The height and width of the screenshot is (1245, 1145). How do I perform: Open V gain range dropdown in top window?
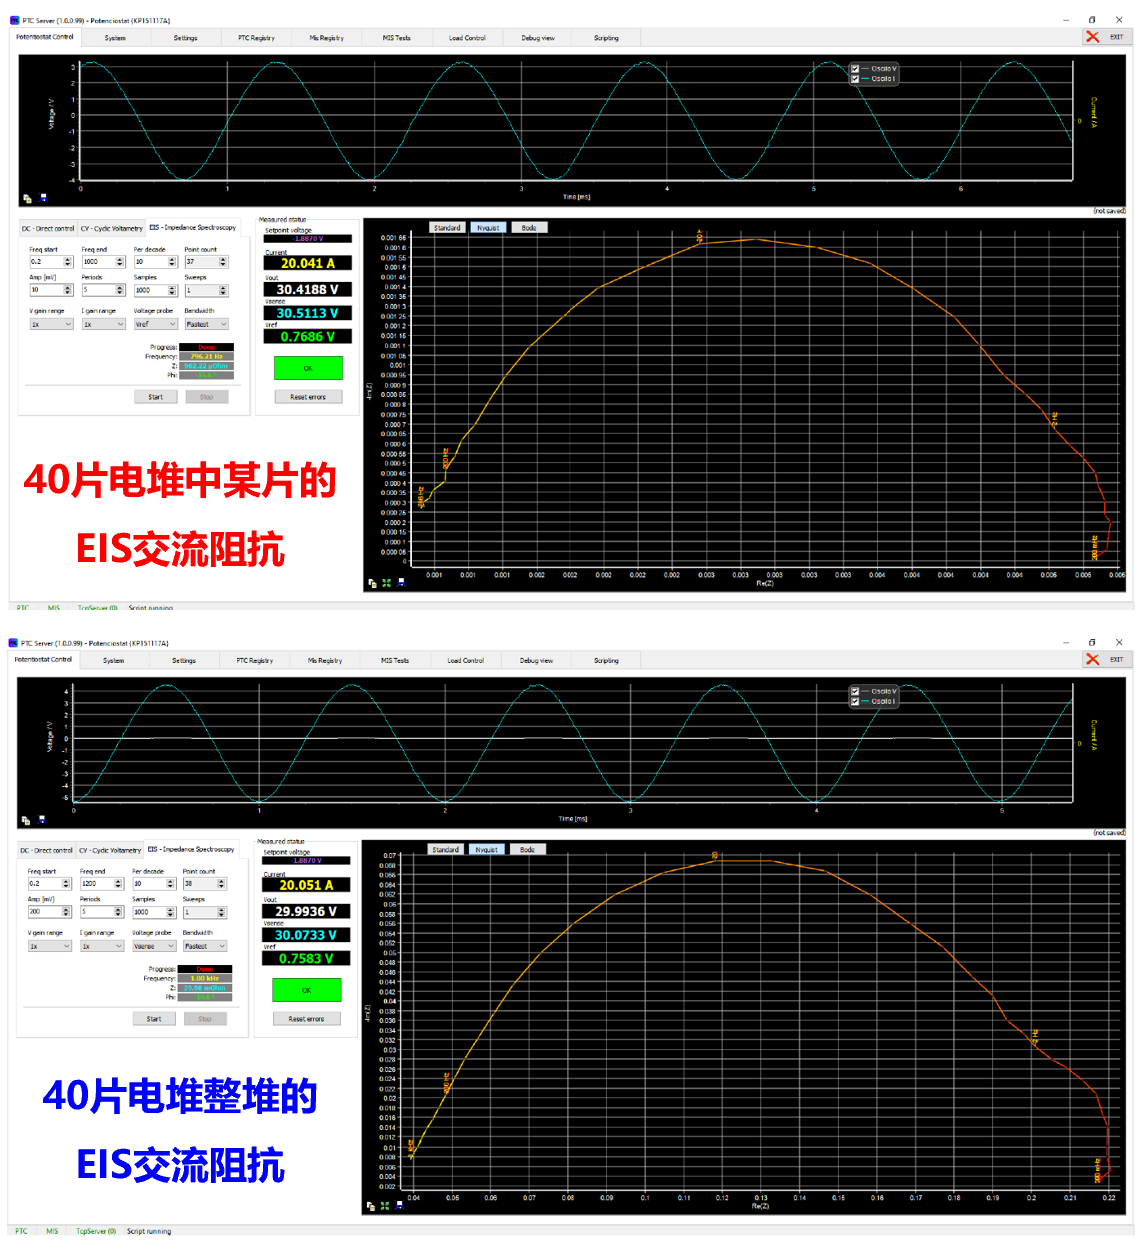(x=51, y=324)
